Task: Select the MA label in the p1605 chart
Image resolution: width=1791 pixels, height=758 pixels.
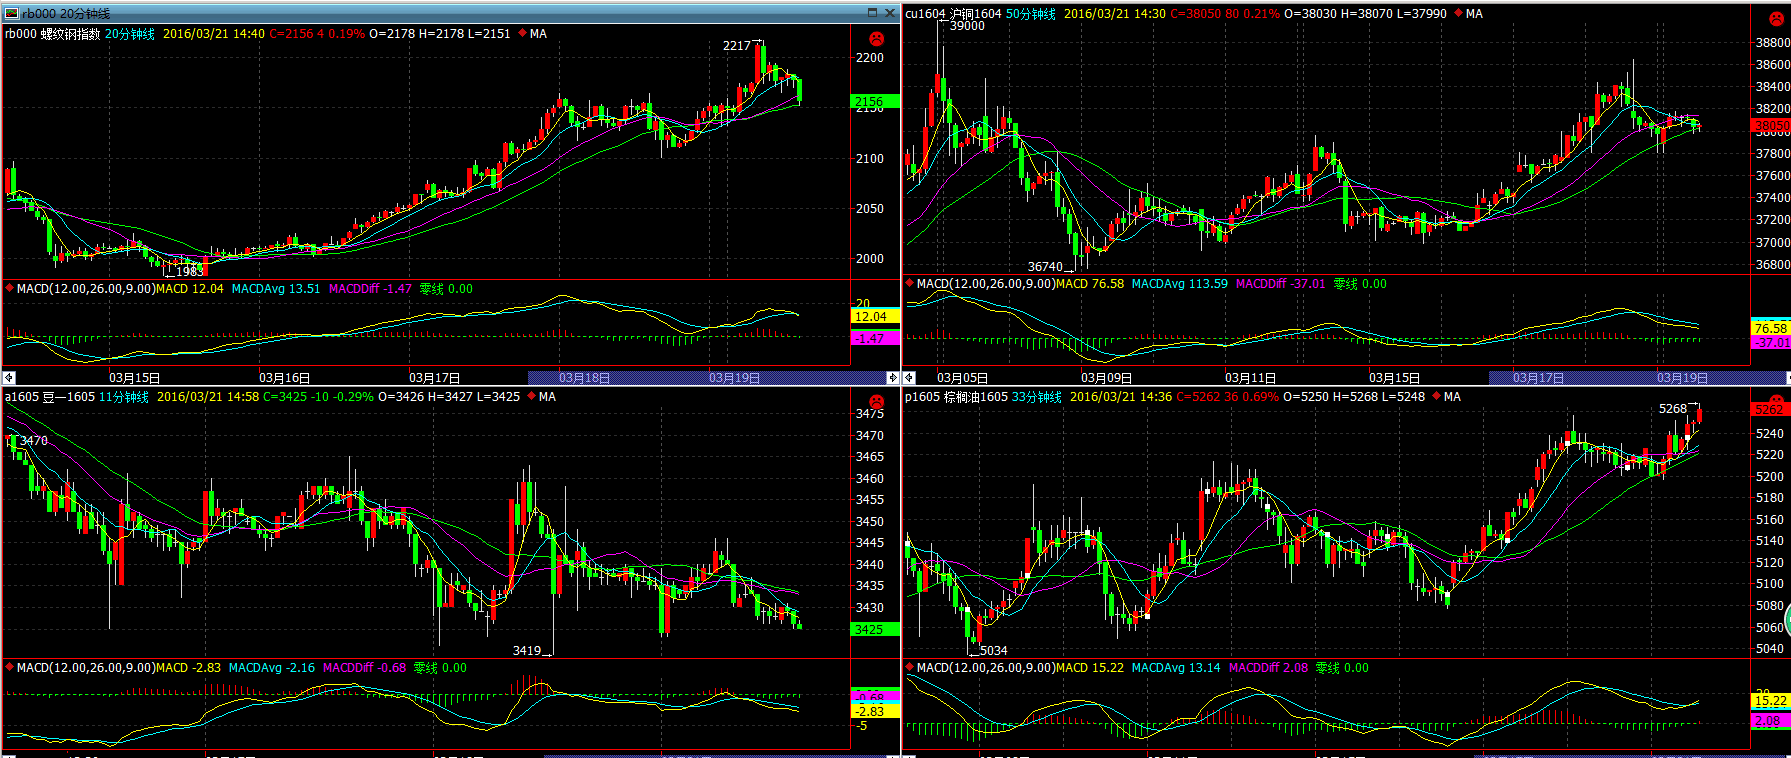Action: pos(1452,397)
